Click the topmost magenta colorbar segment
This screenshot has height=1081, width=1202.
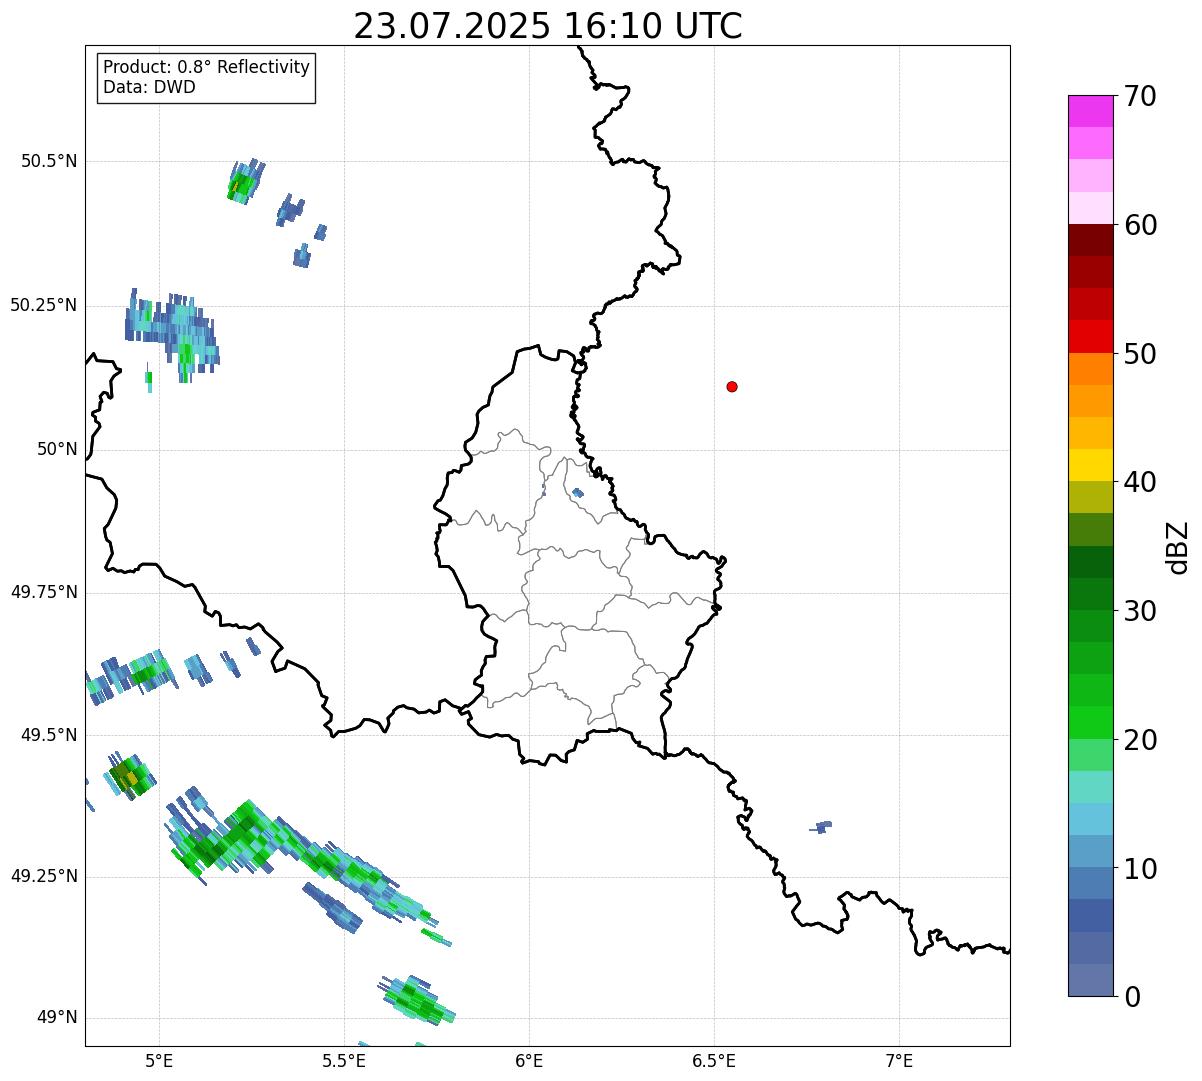coord(1090,111)
